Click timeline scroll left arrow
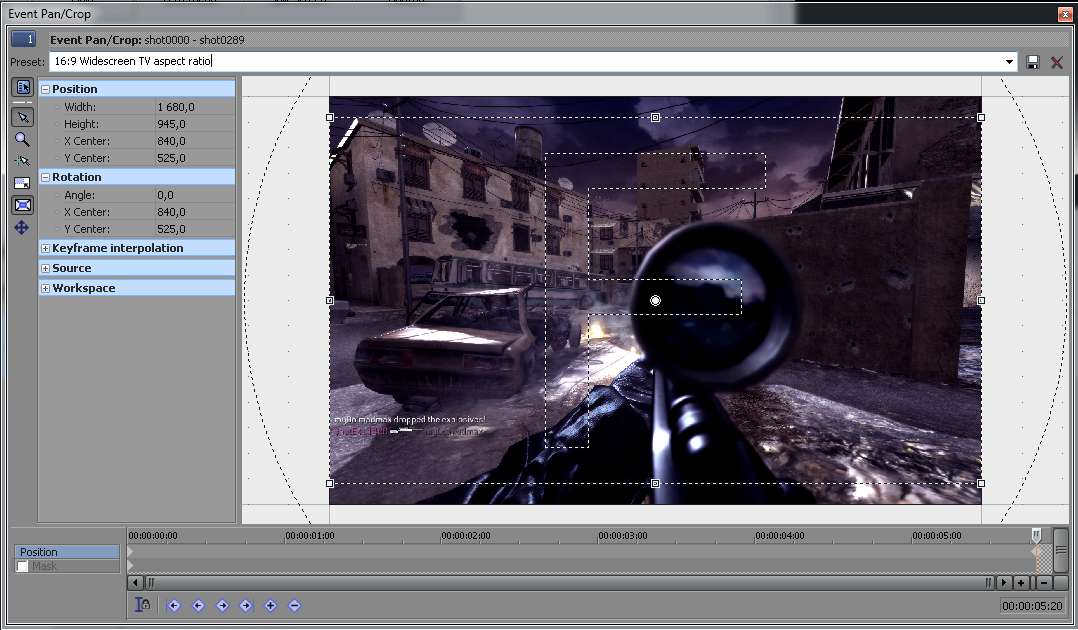The image size is (1078, 630). tap(135, 583)
